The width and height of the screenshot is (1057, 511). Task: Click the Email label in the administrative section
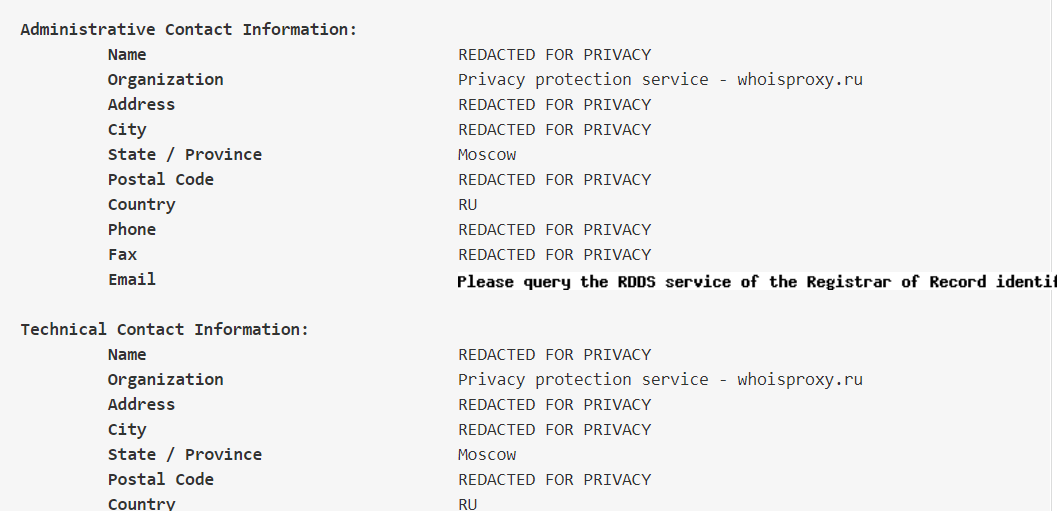point(132,280)
